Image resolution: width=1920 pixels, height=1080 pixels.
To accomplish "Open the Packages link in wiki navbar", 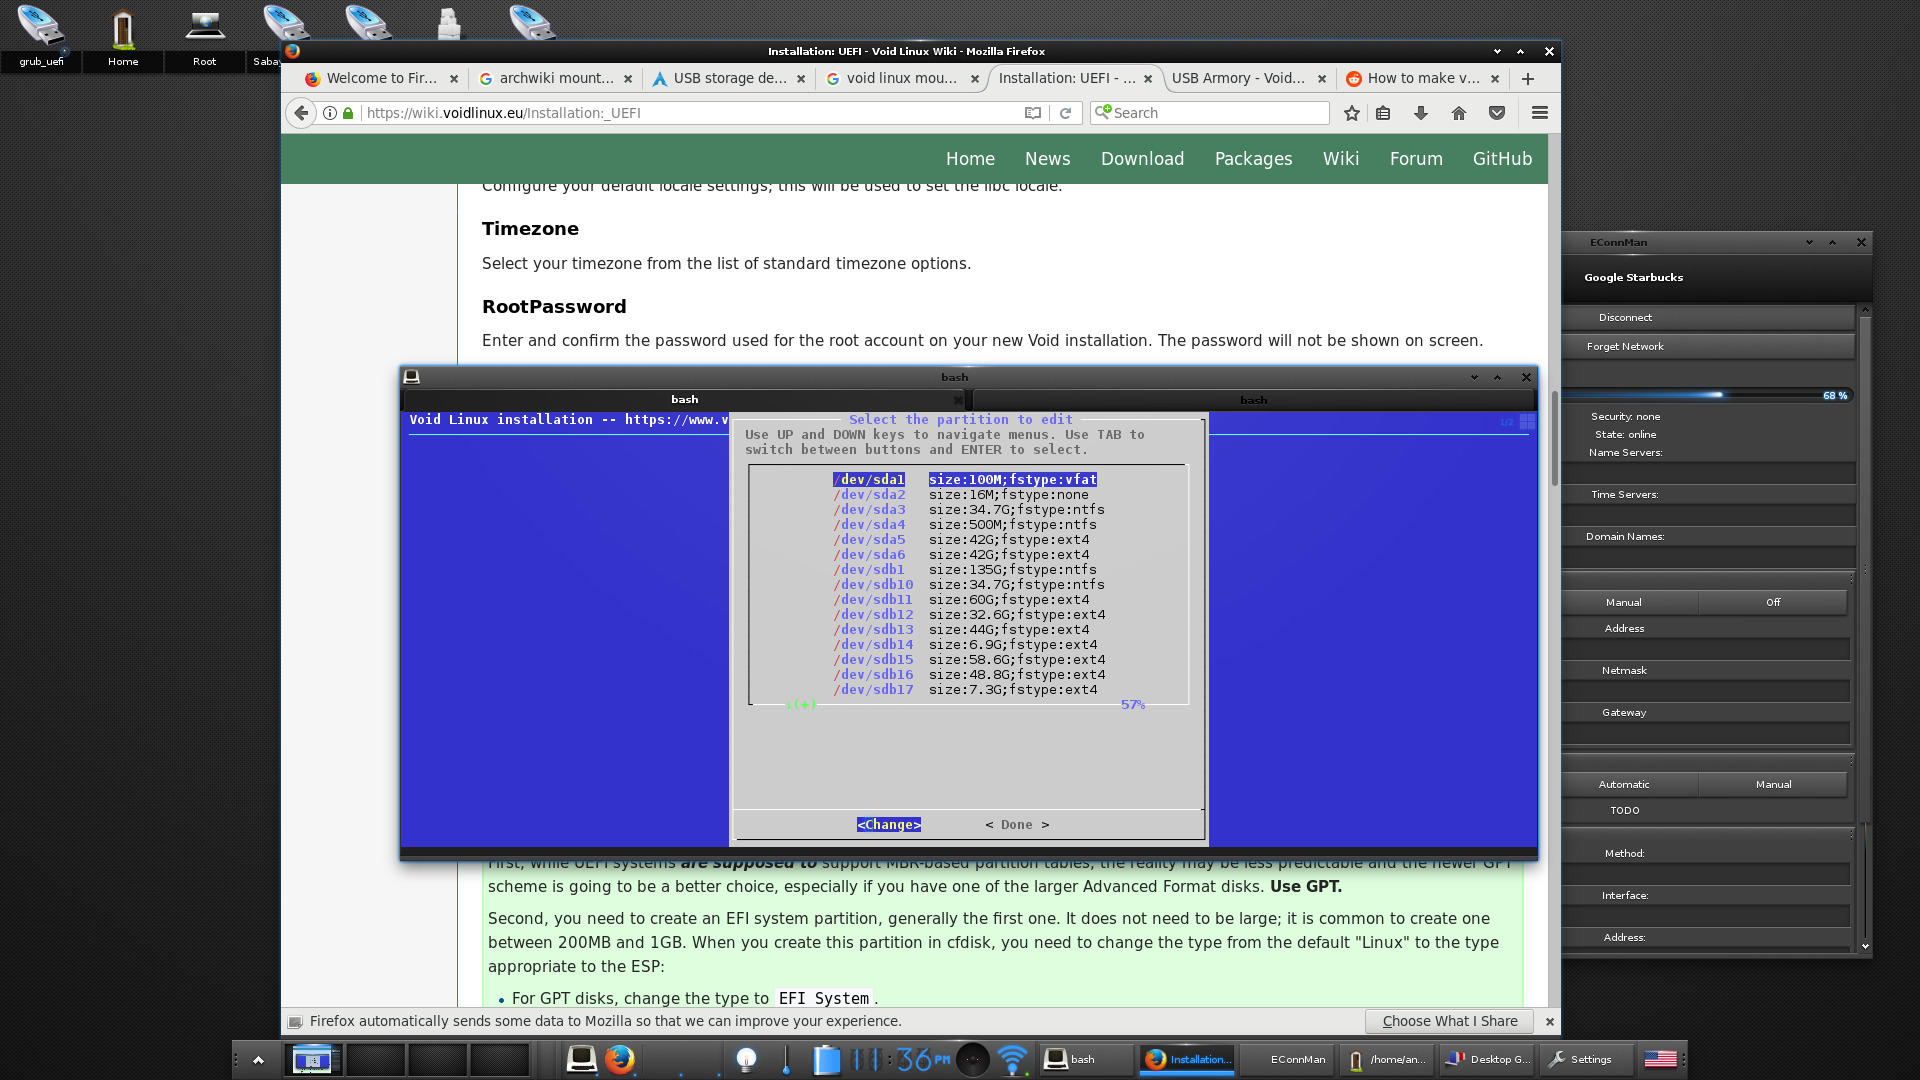I will click(1253, 159).
